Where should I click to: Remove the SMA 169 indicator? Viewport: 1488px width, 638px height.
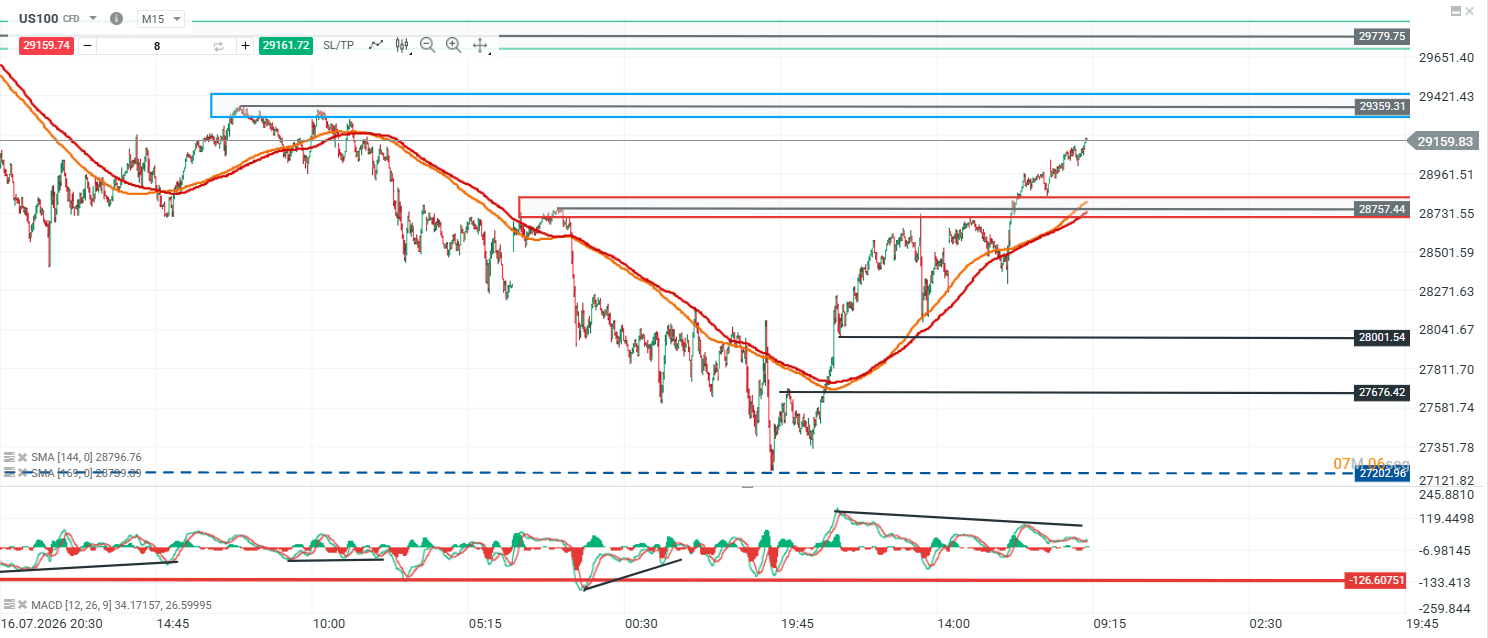[x=22, y=472]
